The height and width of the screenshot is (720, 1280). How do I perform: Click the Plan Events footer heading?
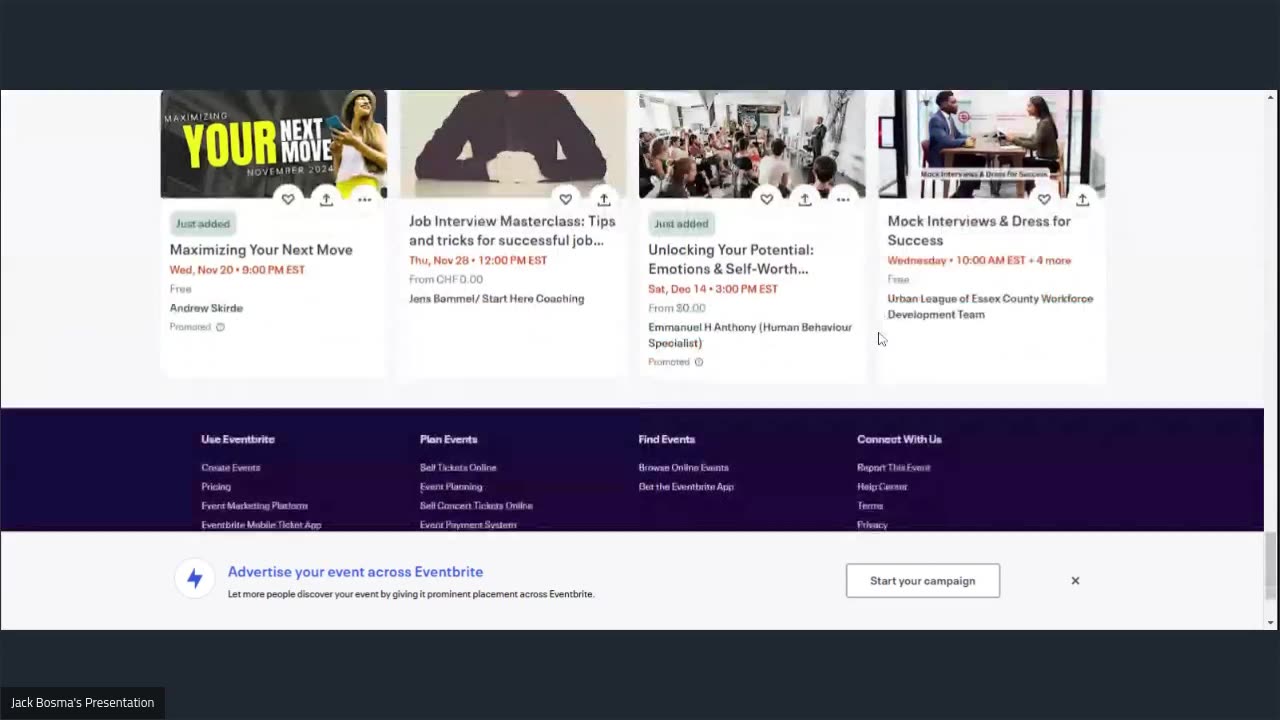pyautogui.click(x=449, y=439)
